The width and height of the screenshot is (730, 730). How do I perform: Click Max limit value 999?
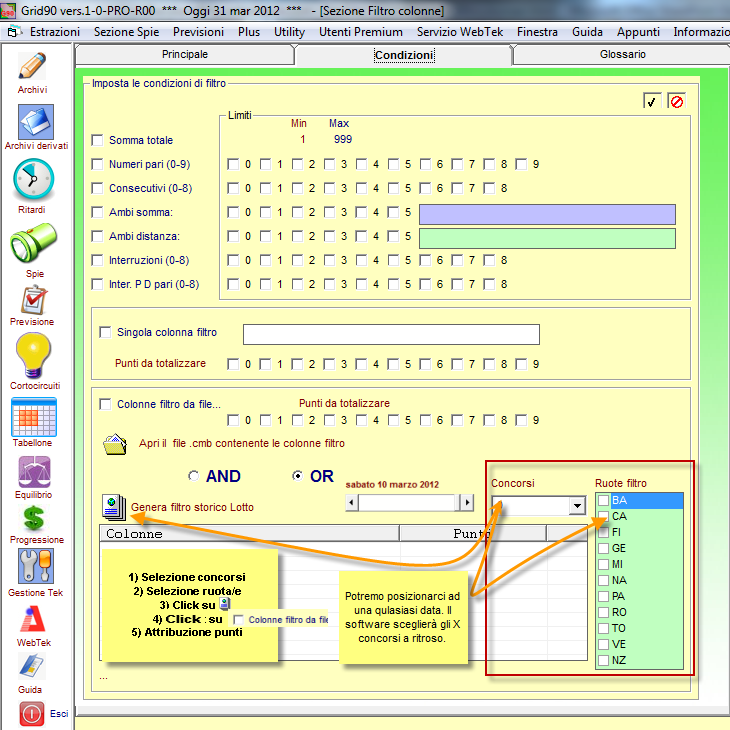(x=343, y=139)
